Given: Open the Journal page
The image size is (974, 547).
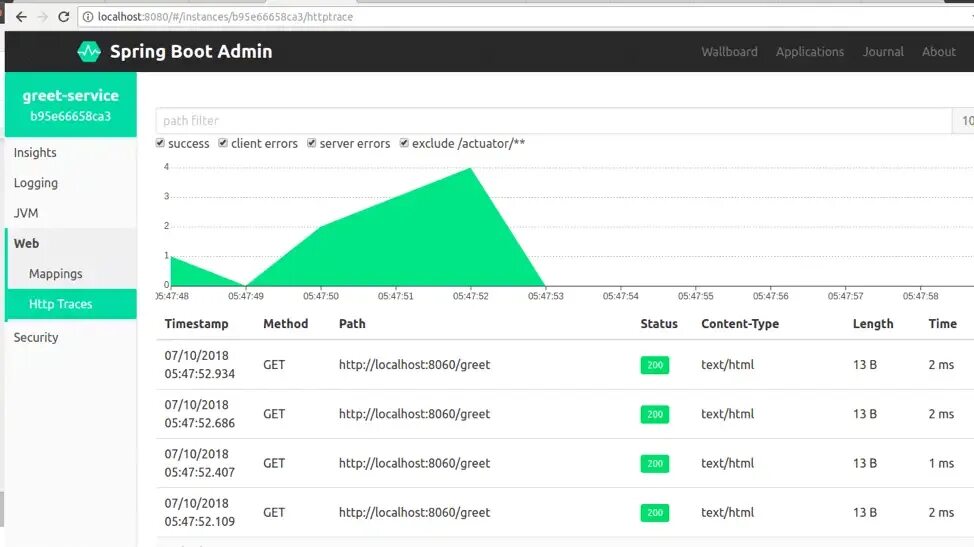Looking at the screenshot, I should click(883, 52).
